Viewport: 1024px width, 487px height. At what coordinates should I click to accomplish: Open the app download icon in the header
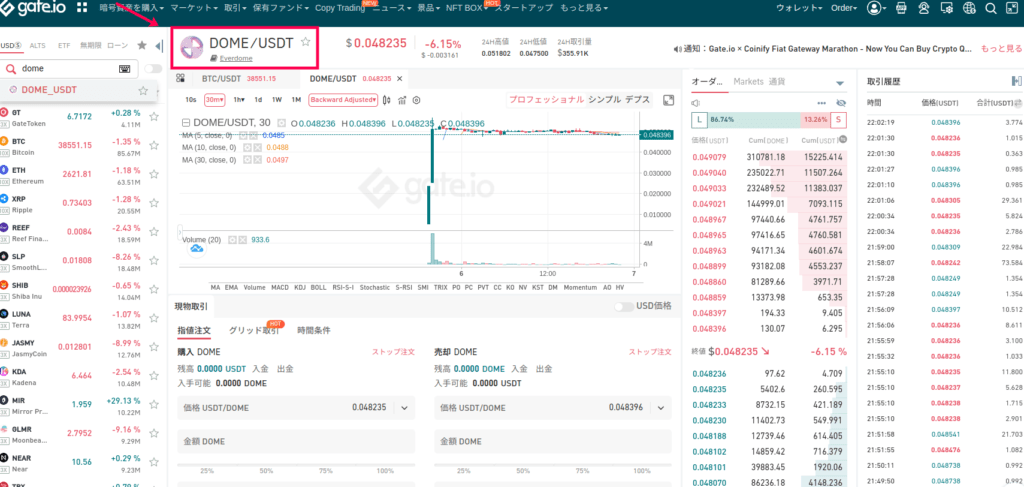901,8
